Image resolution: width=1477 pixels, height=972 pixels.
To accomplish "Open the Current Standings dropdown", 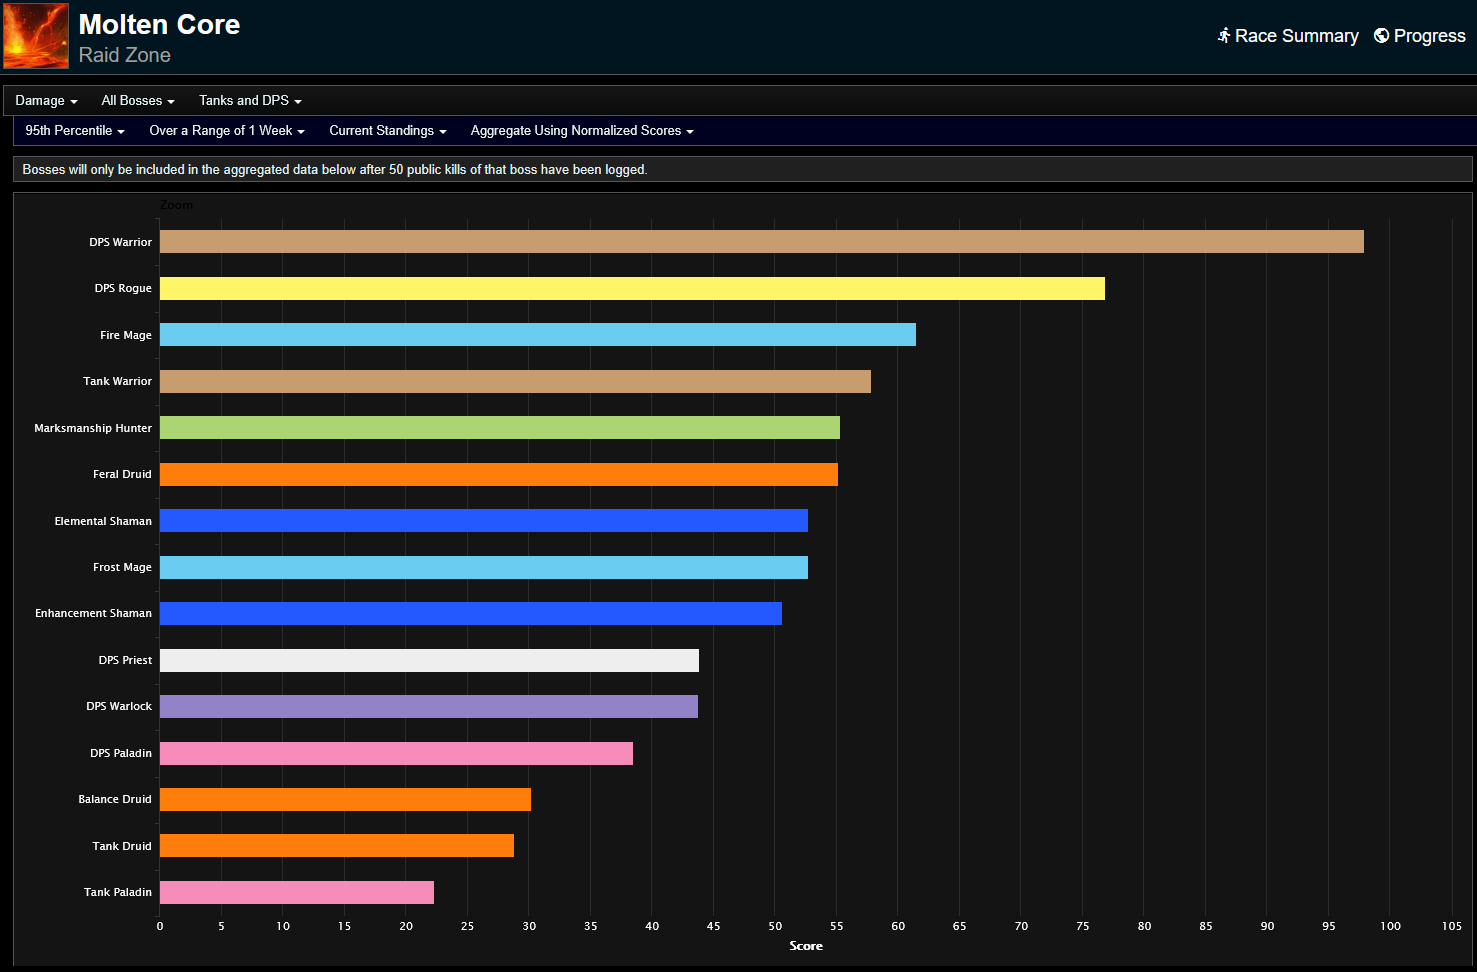I will (x=387, y=130).
